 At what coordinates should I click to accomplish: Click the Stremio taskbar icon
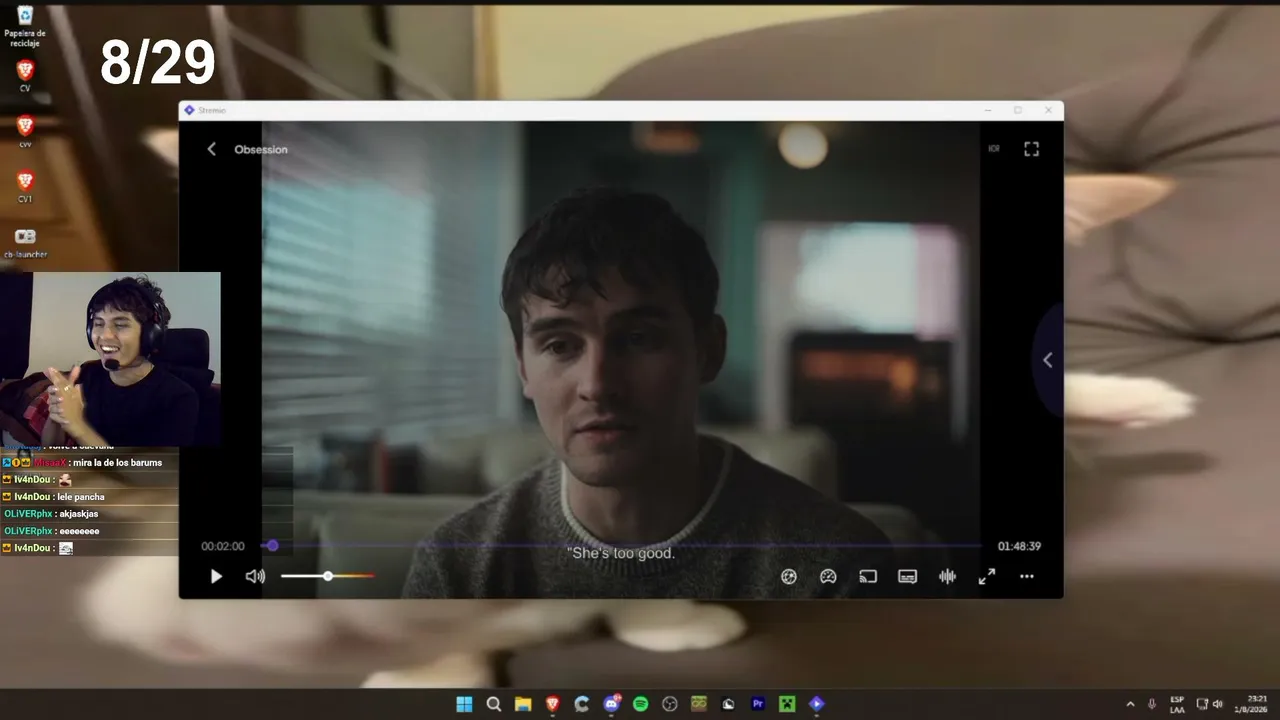pyautogui.click(x=816, y=704)
